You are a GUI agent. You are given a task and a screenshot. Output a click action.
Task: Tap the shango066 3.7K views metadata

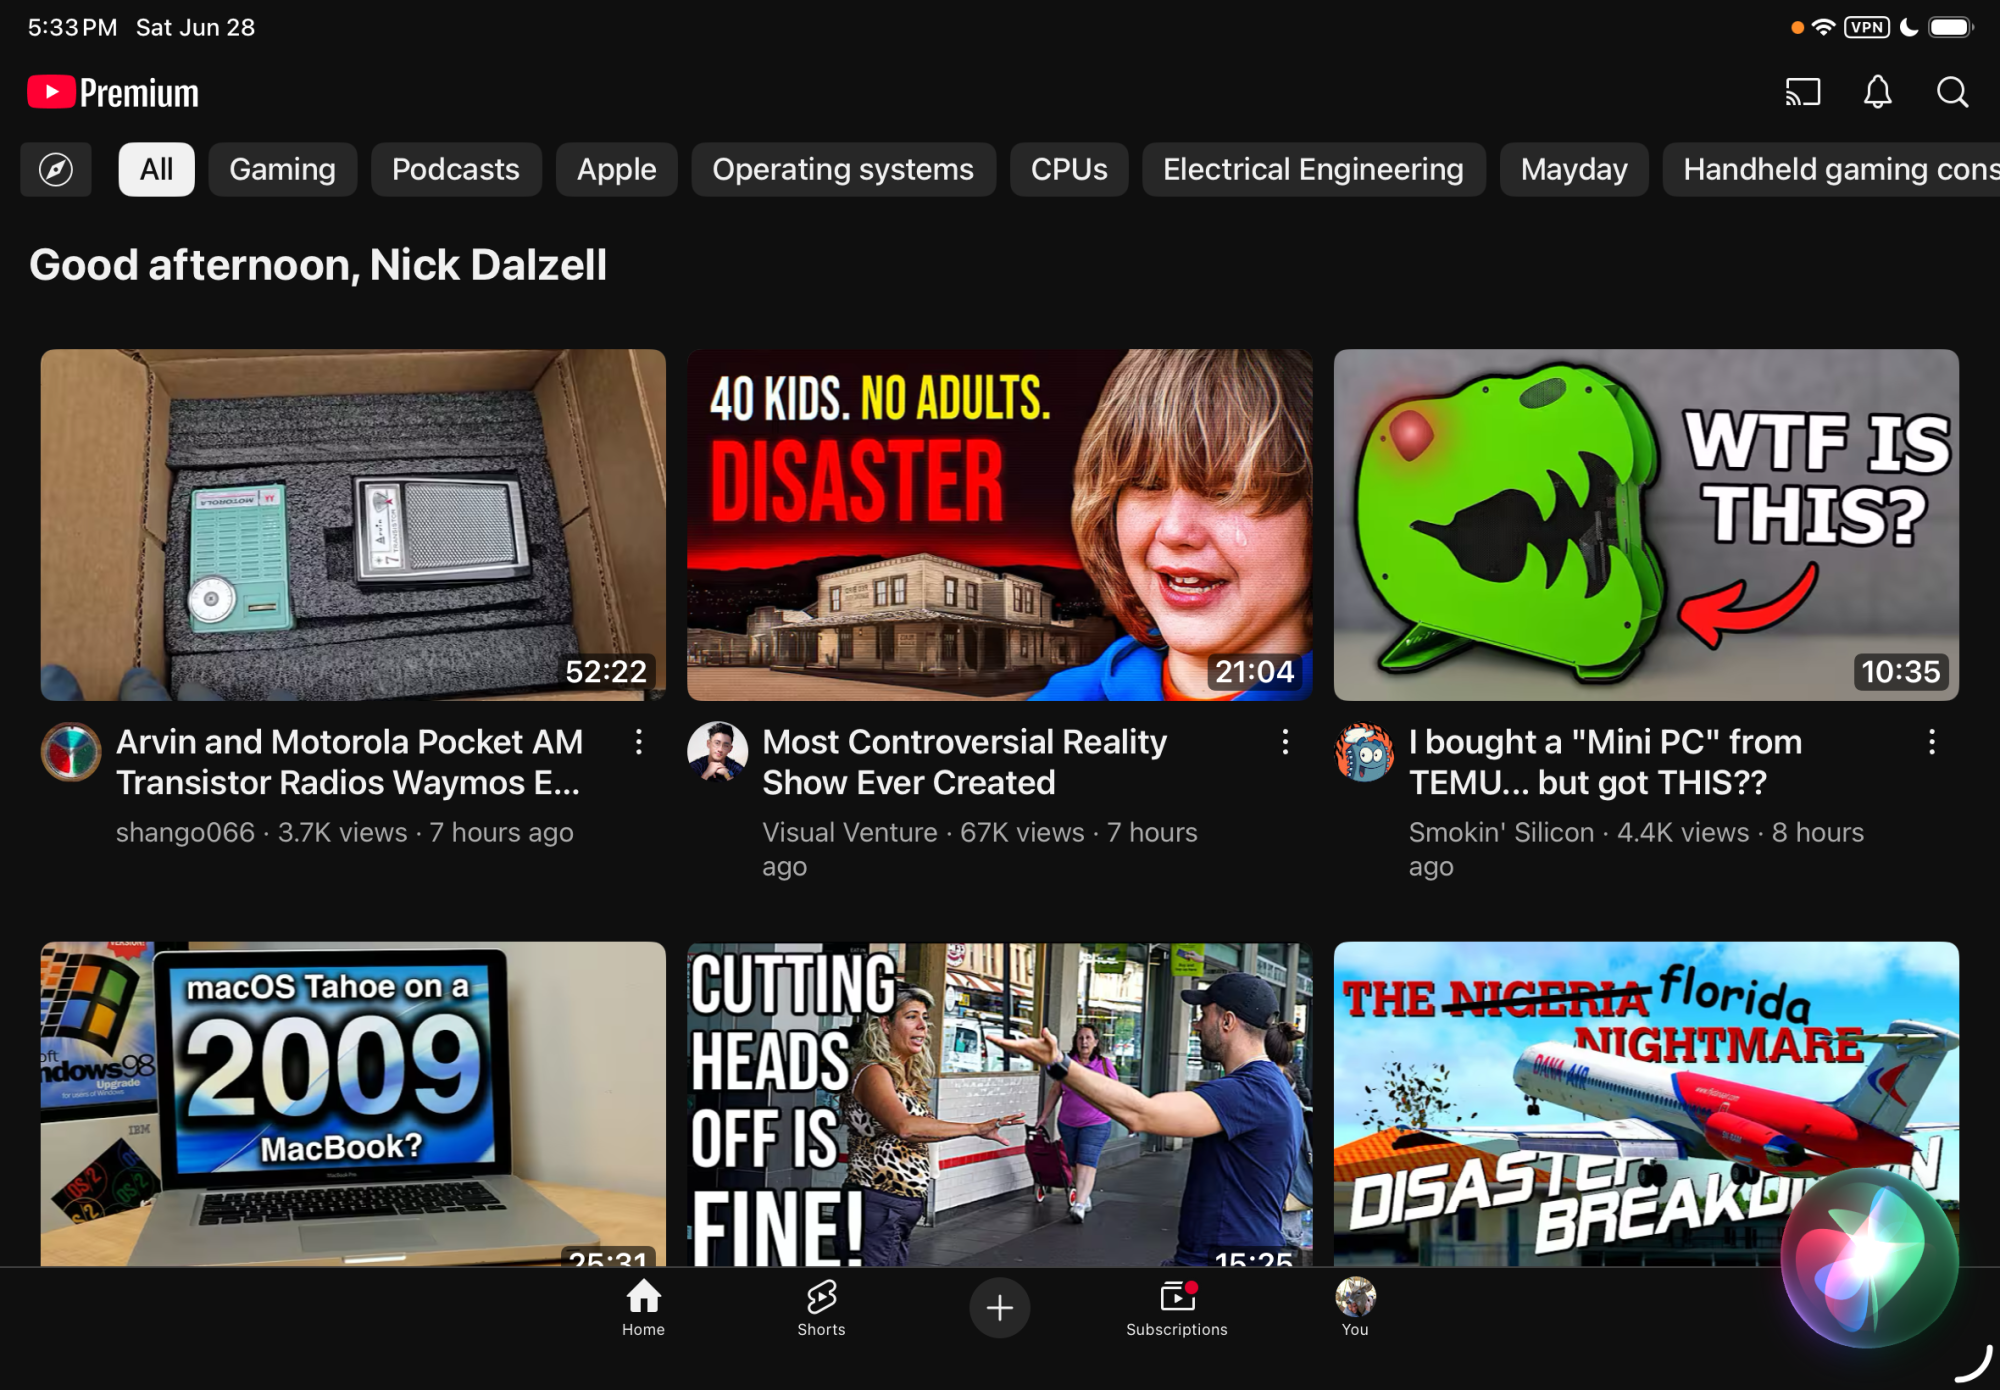coord(345,832)
